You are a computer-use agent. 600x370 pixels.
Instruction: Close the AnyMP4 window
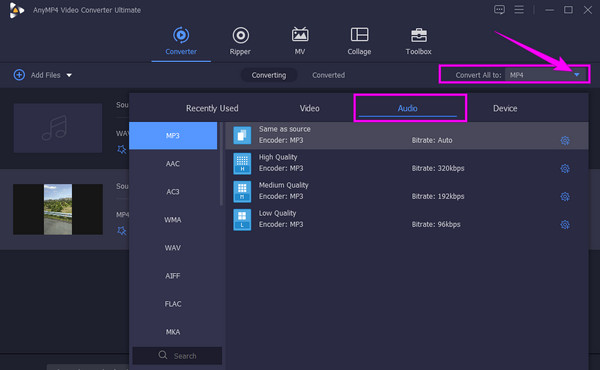pyautogui.click(x=588, y=10)
